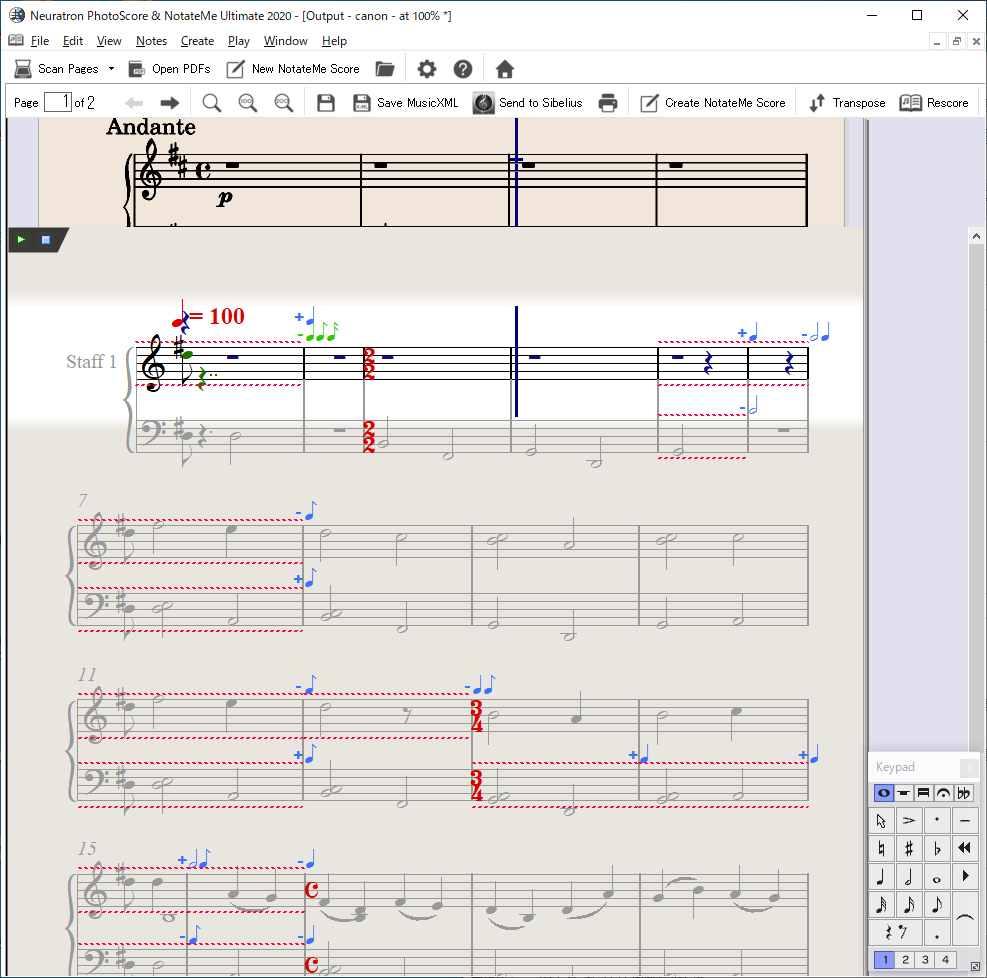Click the Rescore button

pos(934,103)
